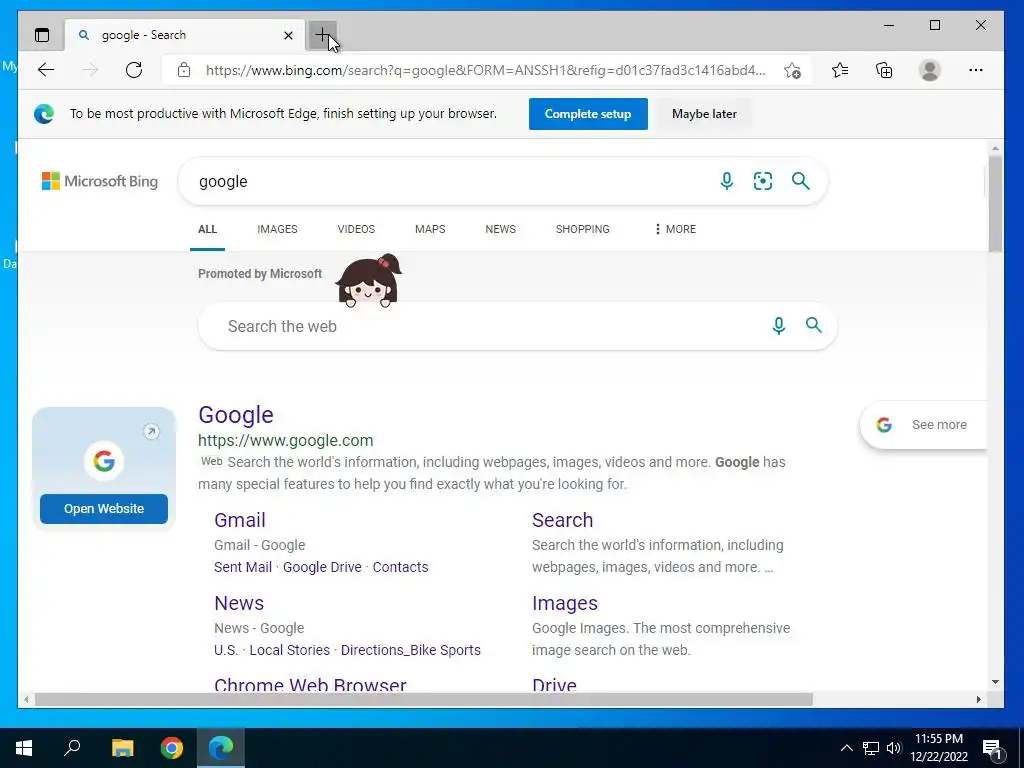Viewport: 1024px width, 768px height.
Task: Show hidden tray icons chevron
Action: 846,748
